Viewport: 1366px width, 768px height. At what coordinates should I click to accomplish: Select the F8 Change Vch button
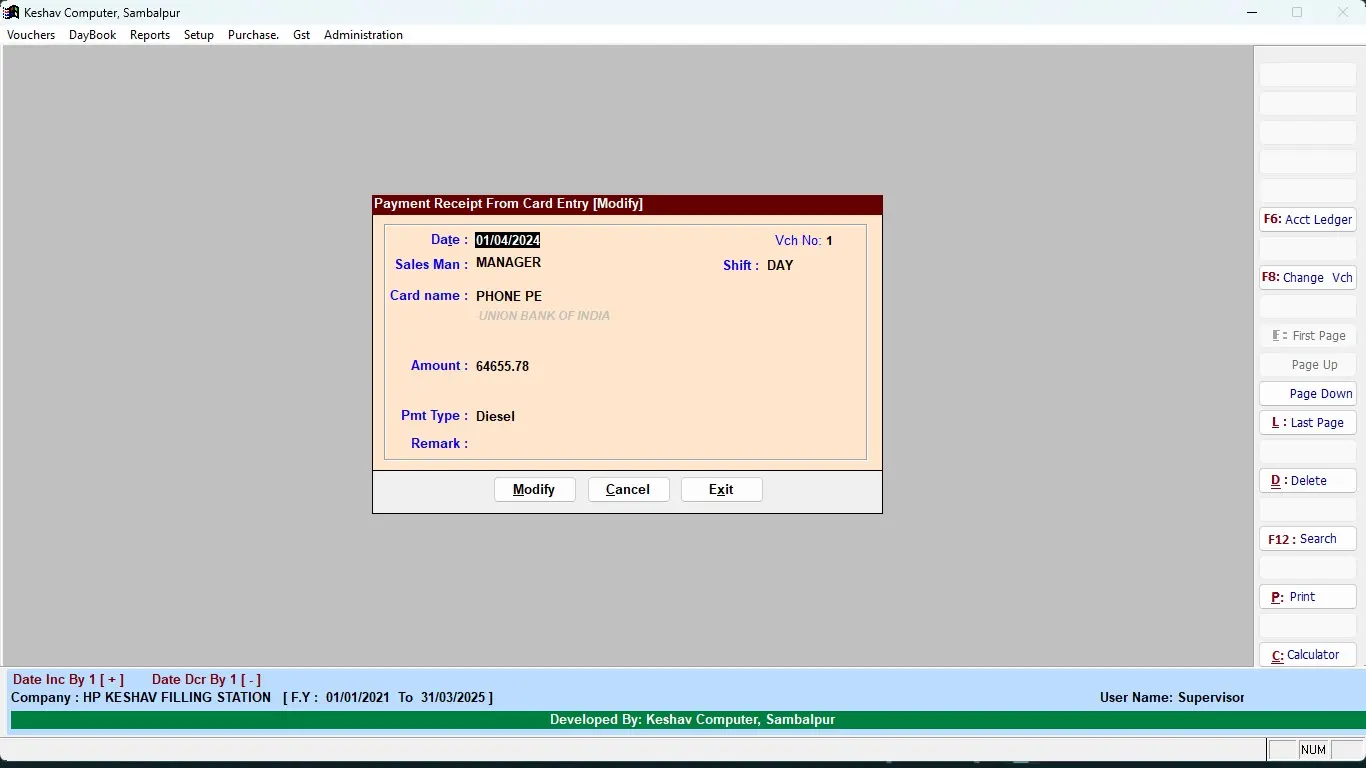click(1308, 278)
